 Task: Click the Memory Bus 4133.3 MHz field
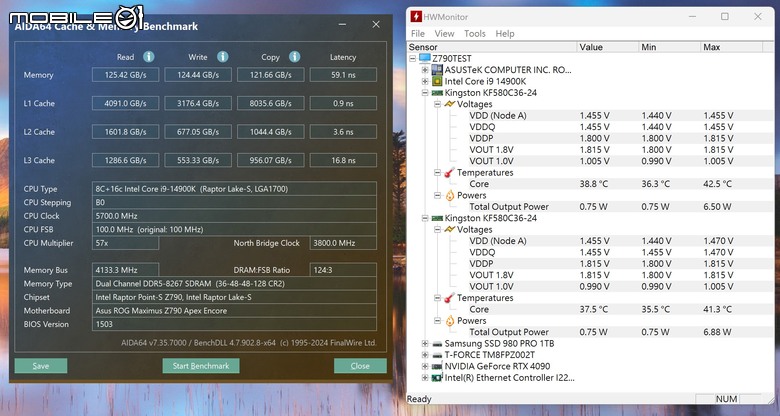click(125, 270)
